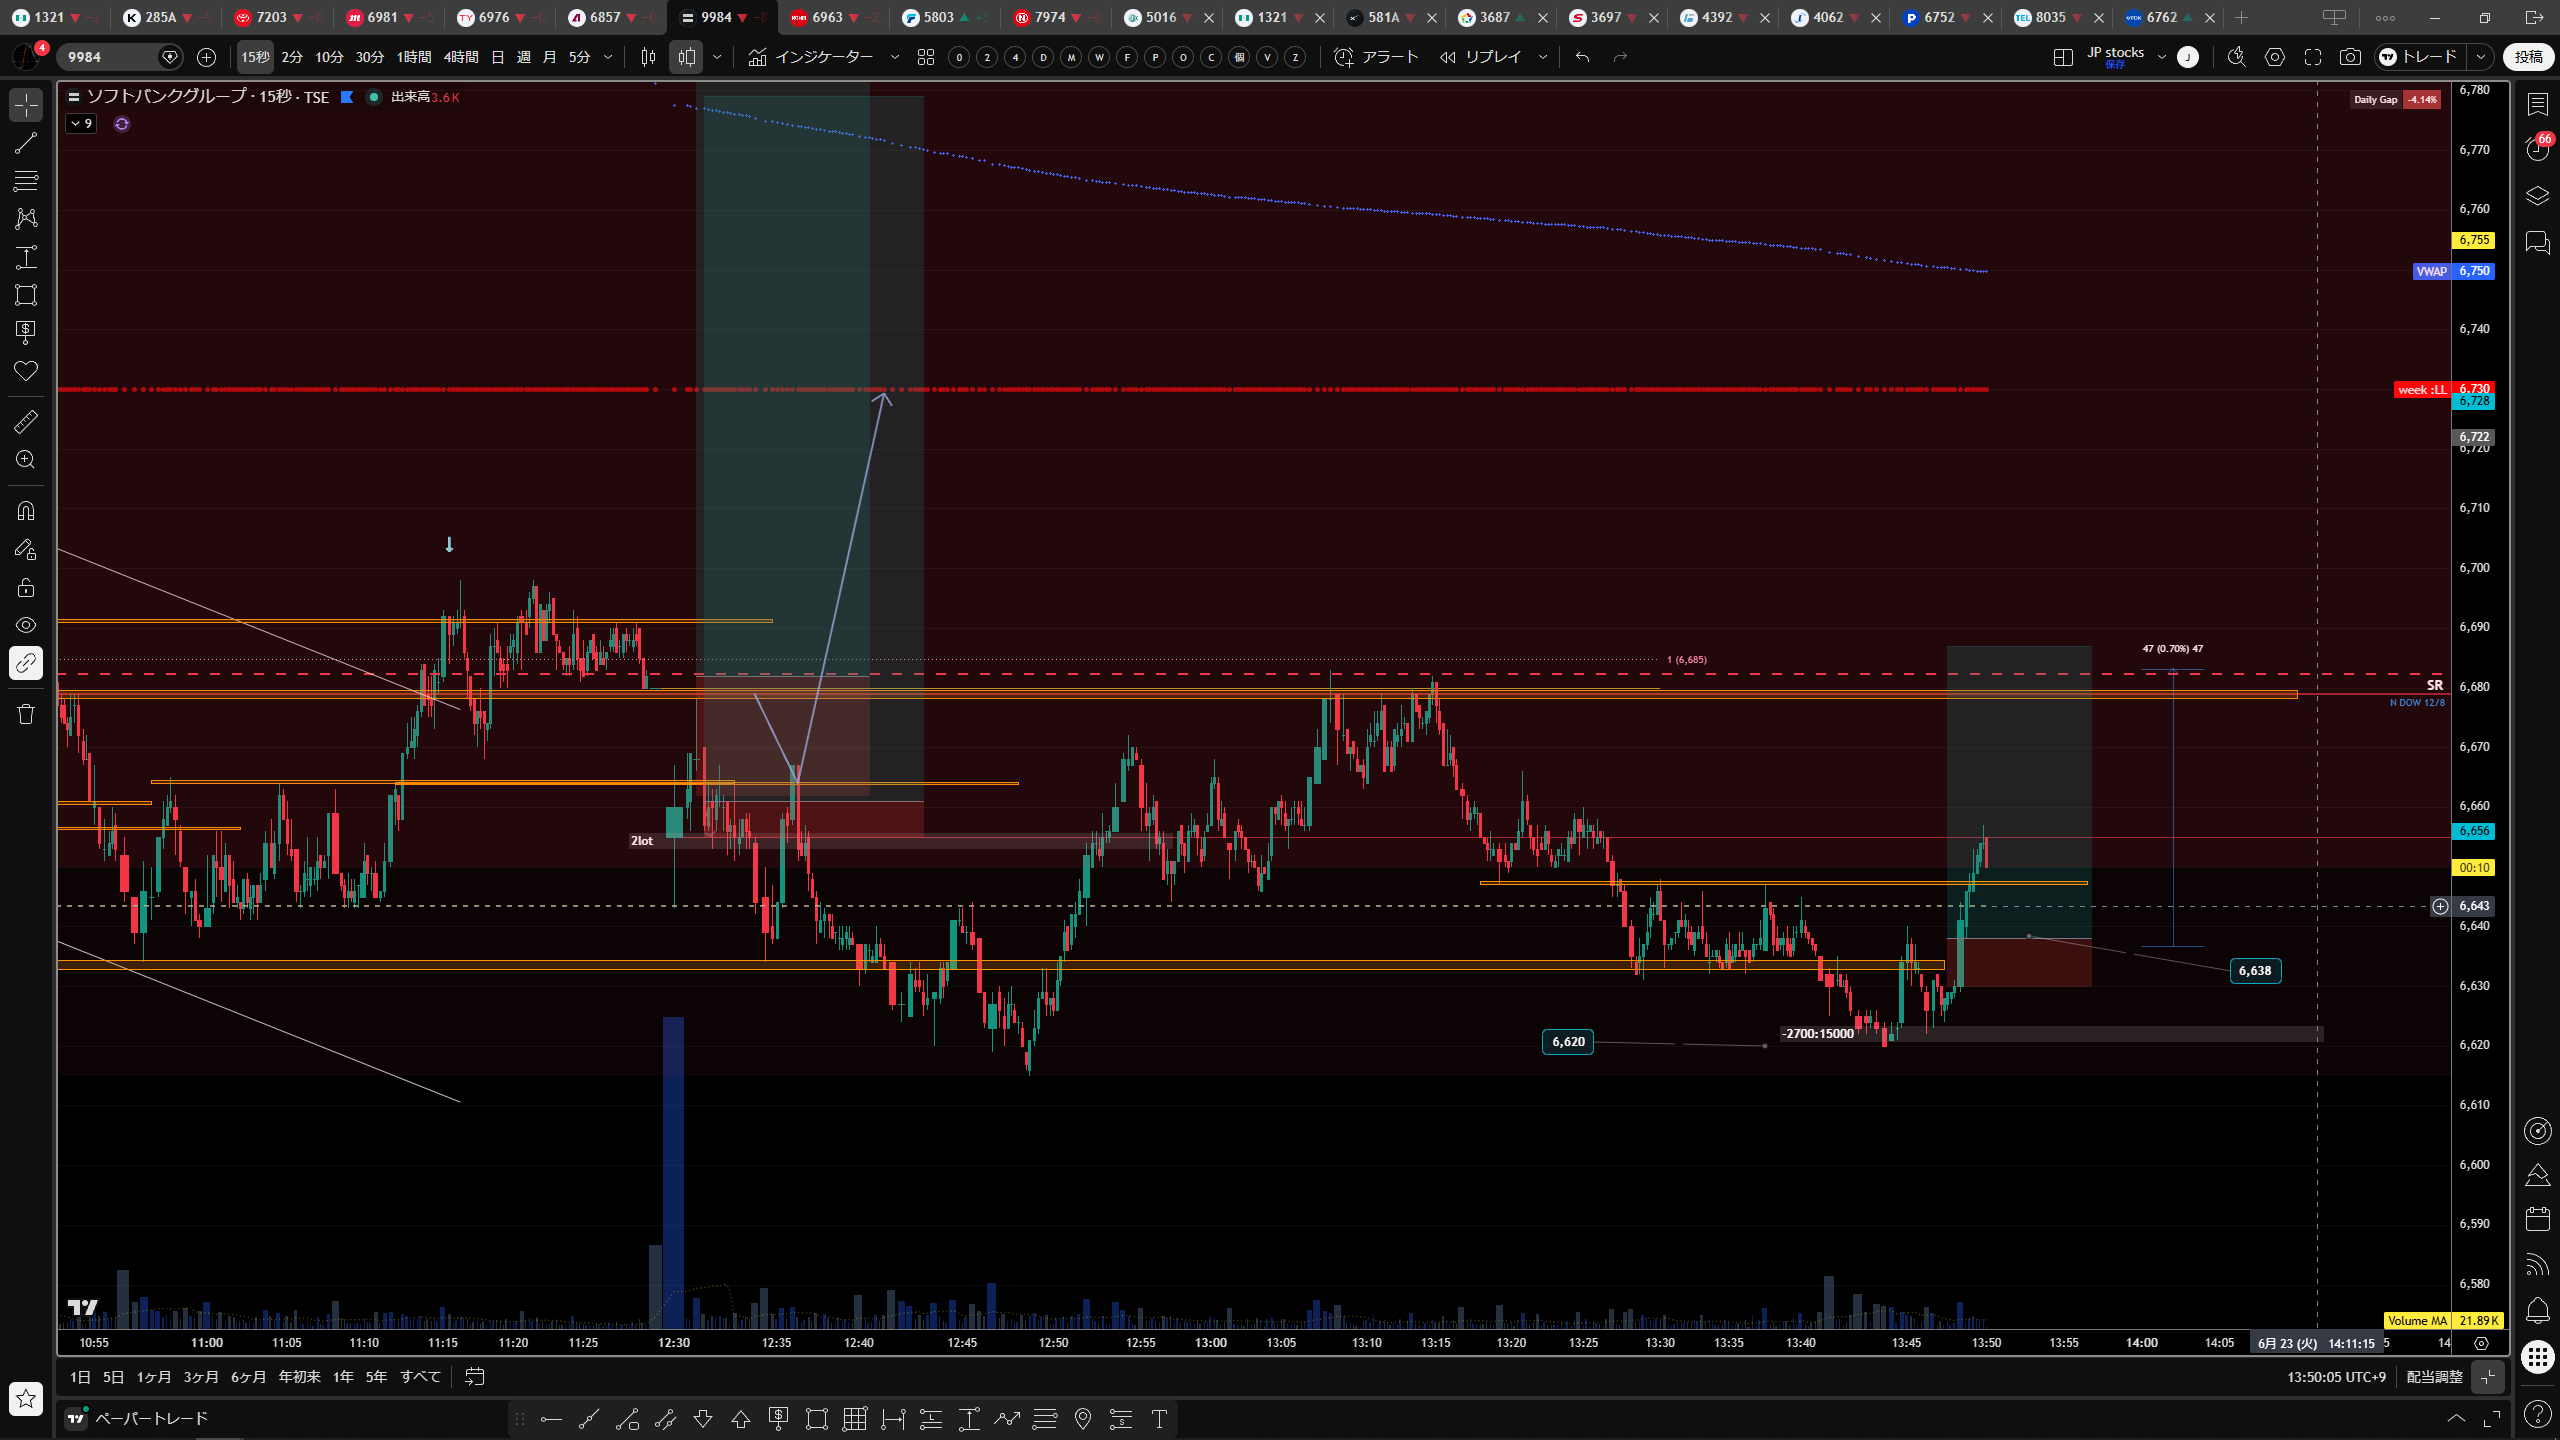Activate the magnet mode icon
This screenshot has width=2560, height=1440.
(26, 511)
